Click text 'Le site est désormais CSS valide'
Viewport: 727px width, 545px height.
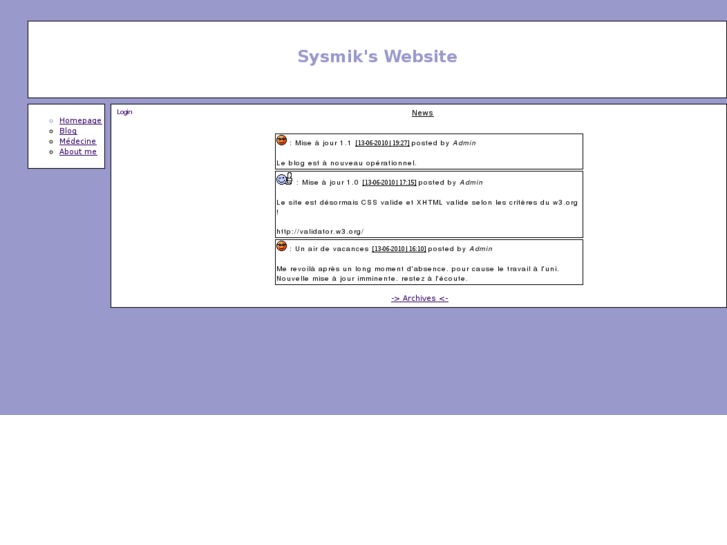pyautogui.click(x=339, y=202)
